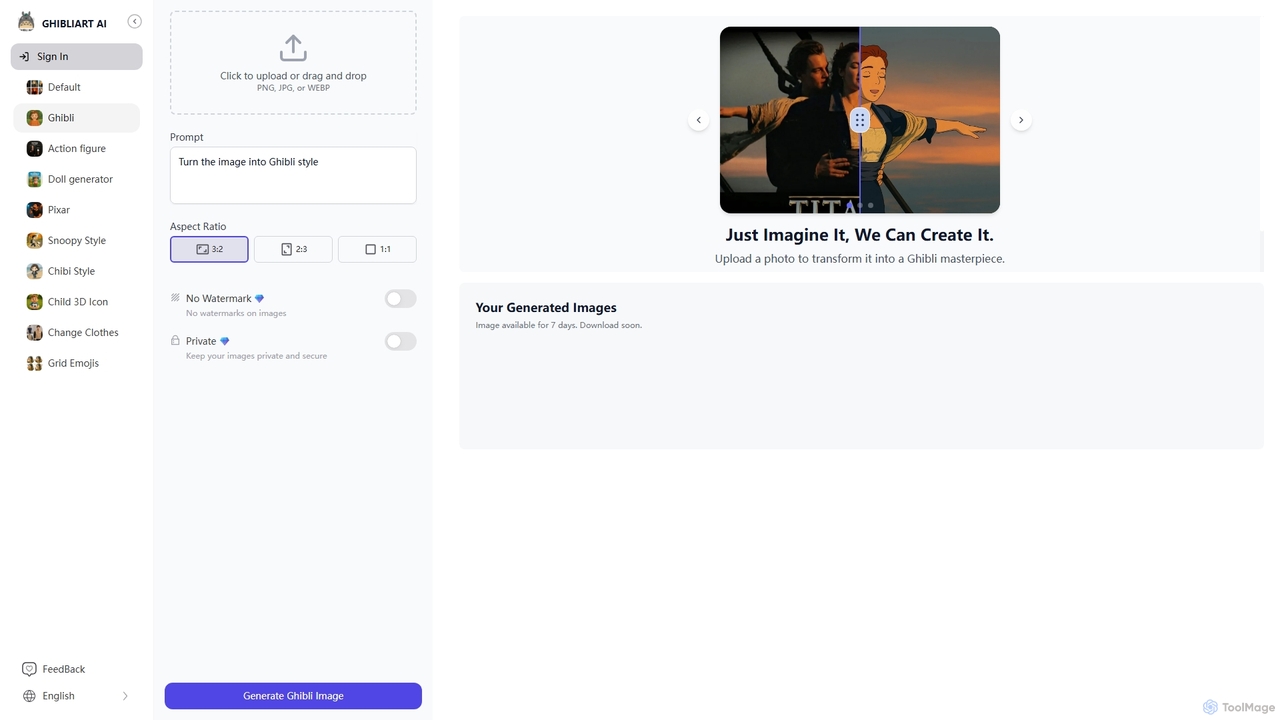
Task: Click the Ghibliart AI totoro logo icon
Action: (26, 22)
